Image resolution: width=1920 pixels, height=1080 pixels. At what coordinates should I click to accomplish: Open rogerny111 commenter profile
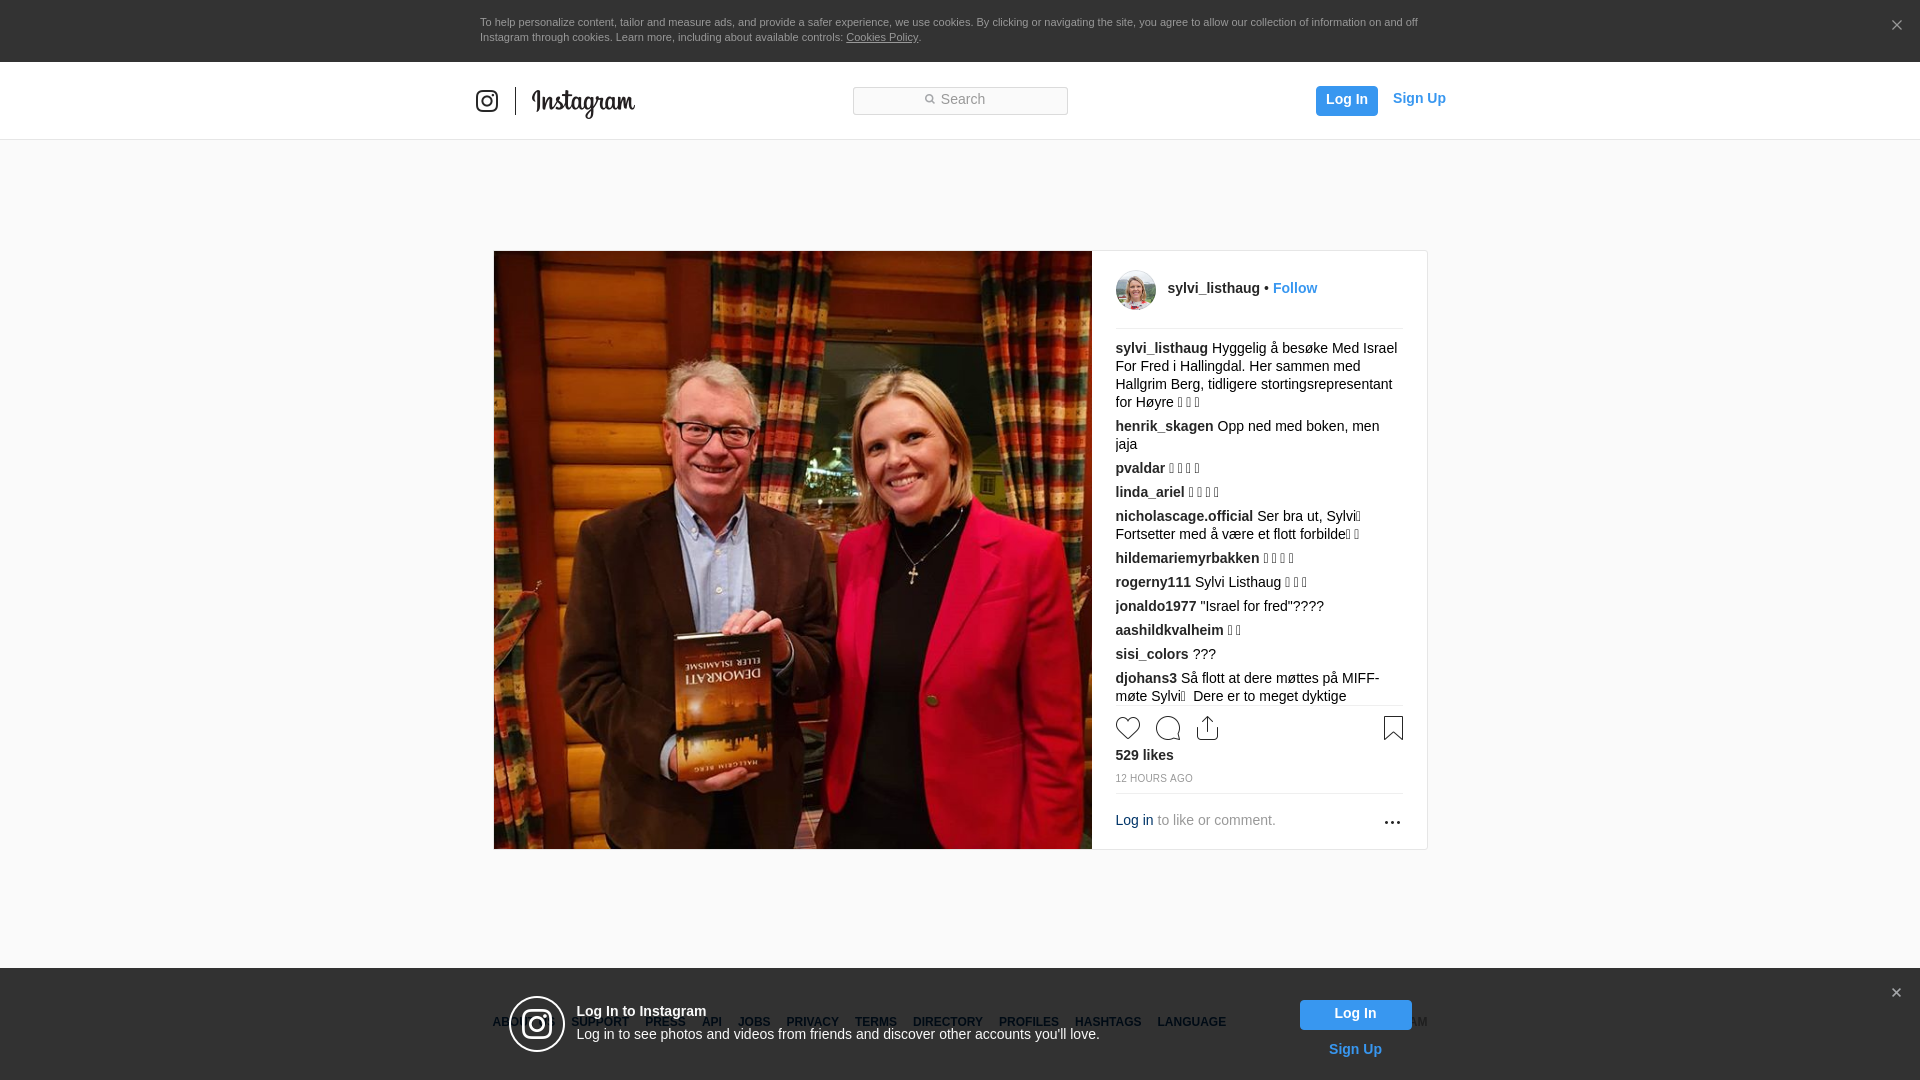pyautogui.click(x=1153, y=582)
